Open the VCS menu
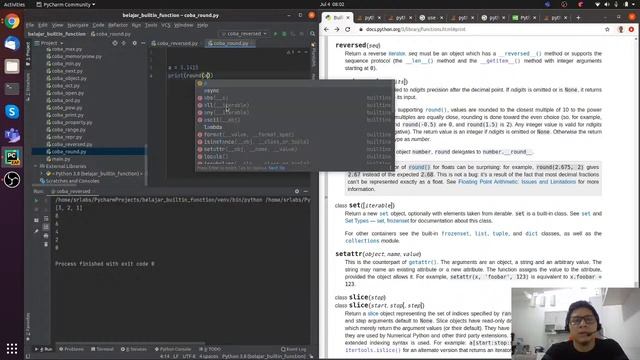The image size is (640, 360). 165,25
